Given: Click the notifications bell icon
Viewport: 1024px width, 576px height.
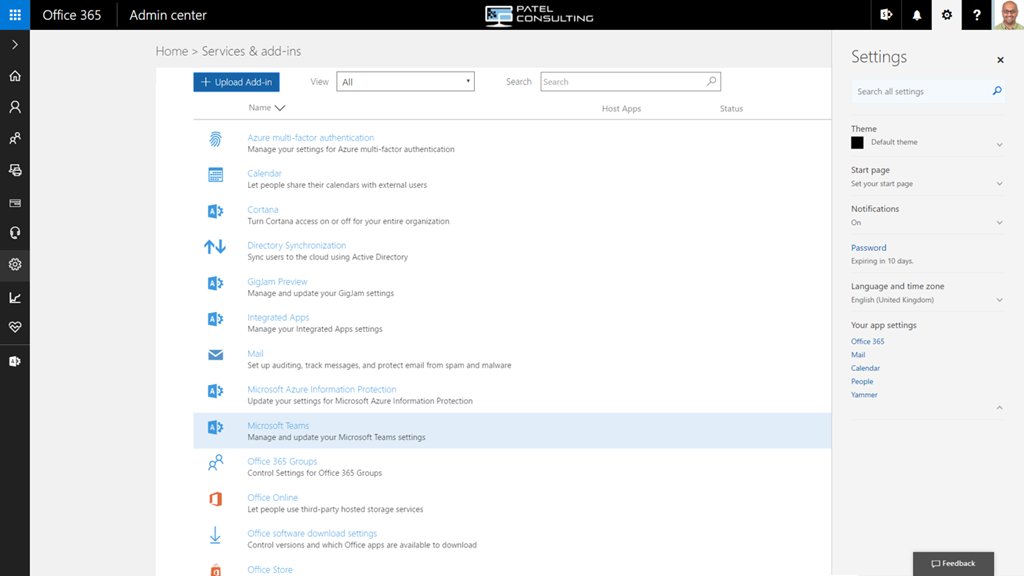Looking at the screenshot, I should coord(916,15).
